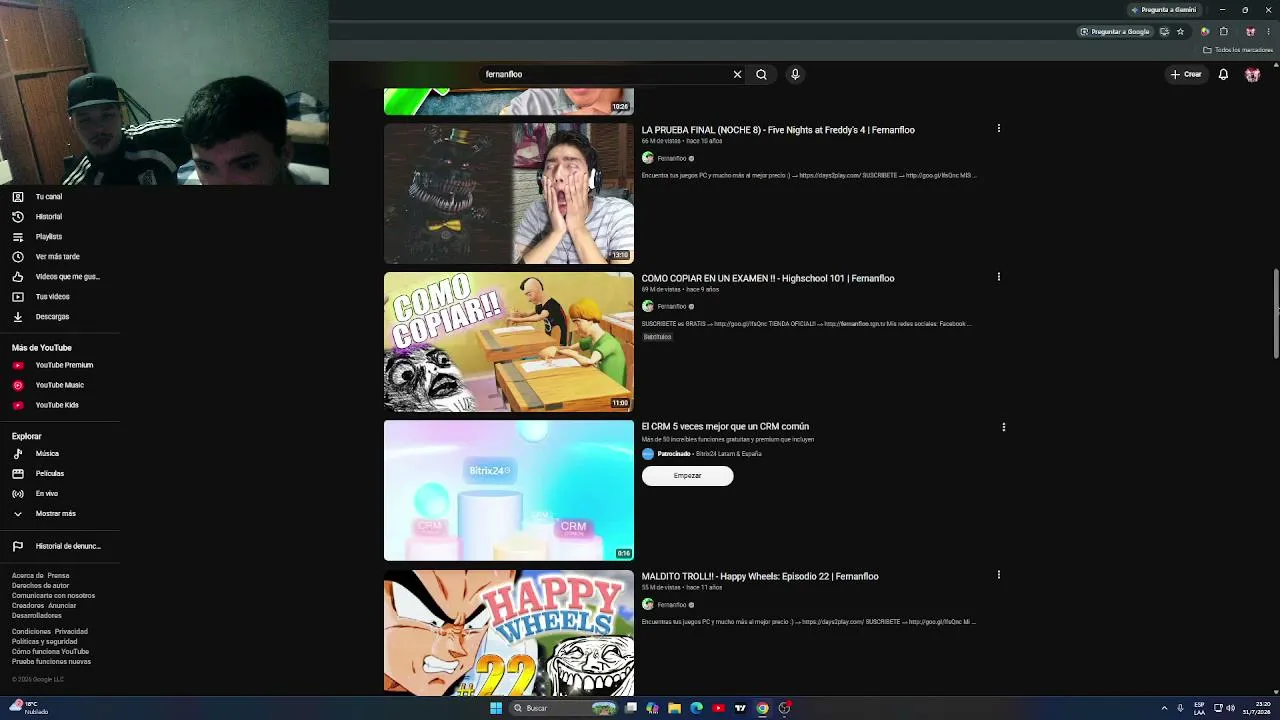Click Preguntar a Google lens button
The width and height of the screenshot is (1280, 720).
[x=1115, y=32]
